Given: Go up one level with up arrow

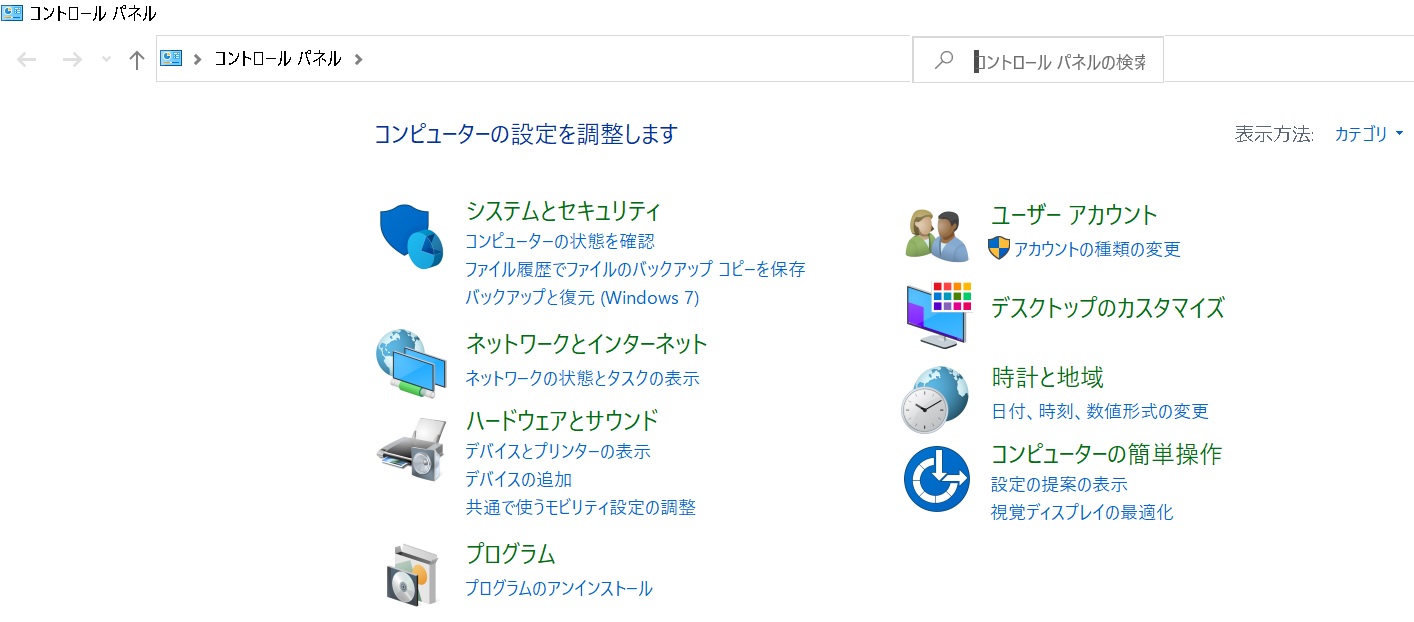Looking at the screenshot, I should [x=137, y=60].
